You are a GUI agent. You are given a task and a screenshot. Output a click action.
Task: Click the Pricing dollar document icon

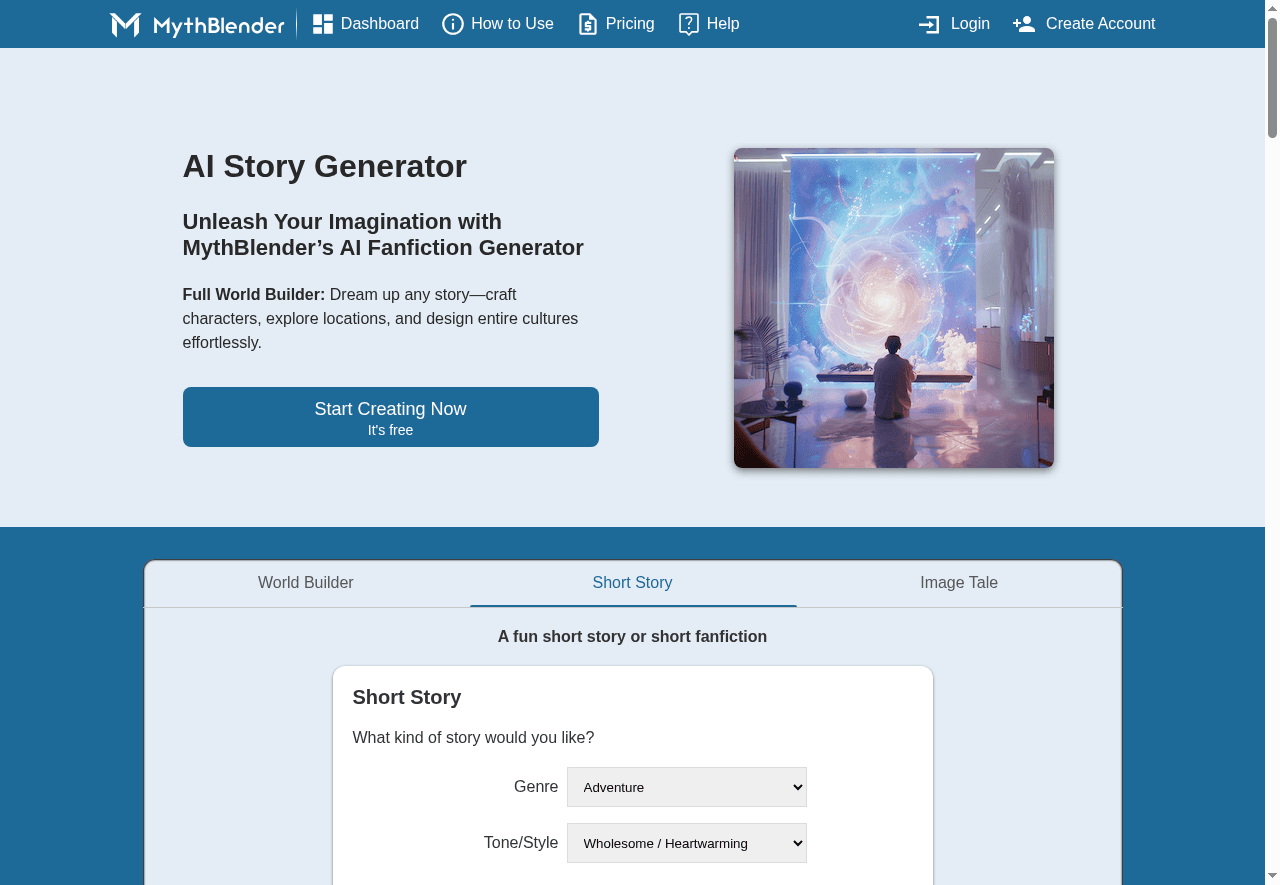click(588, 24)
